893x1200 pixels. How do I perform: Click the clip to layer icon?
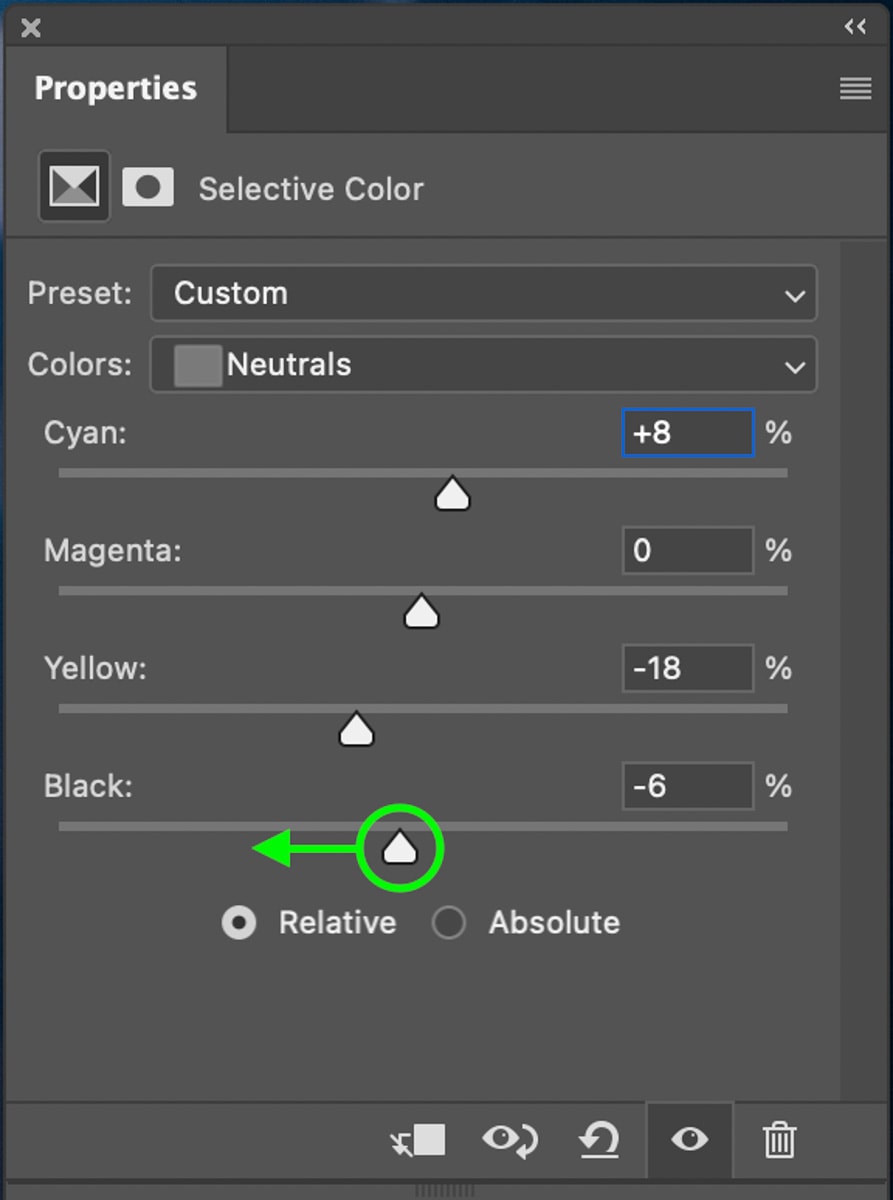coord(419,1140)
